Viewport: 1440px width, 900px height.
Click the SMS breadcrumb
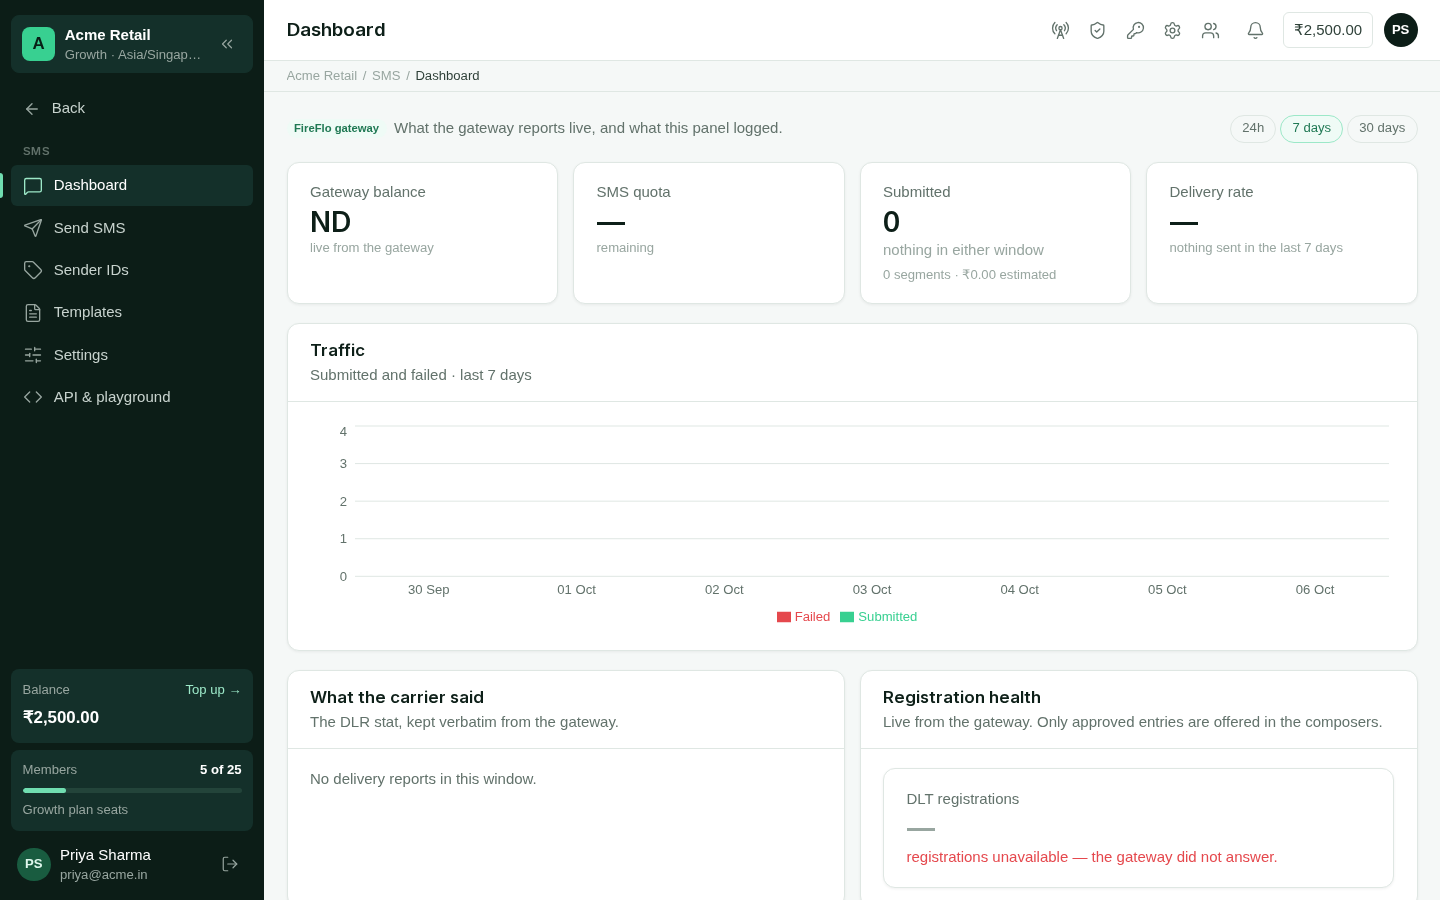pos(386,76)
